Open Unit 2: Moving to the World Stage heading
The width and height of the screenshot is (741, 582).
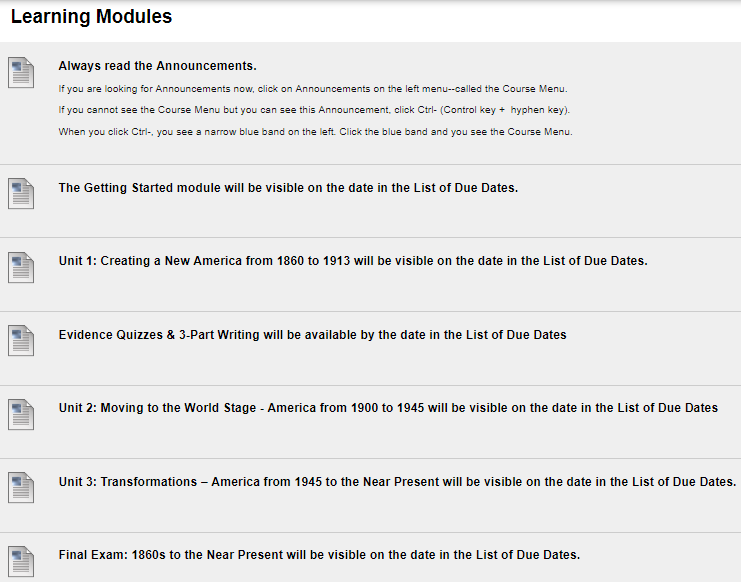pyautogui.click(x=388, y=408)
